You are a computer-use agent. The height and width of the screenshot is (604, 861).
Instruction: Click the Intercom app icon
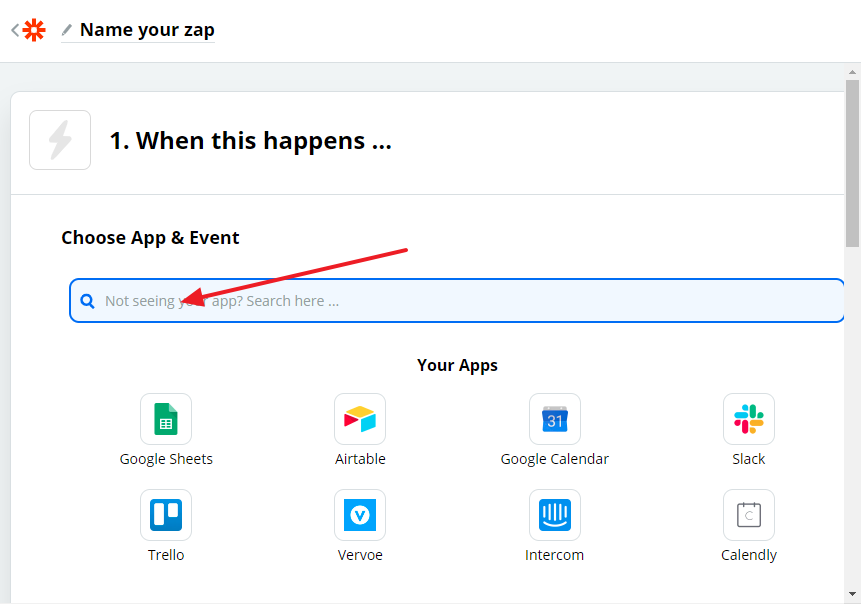click(x=555, y=515)
